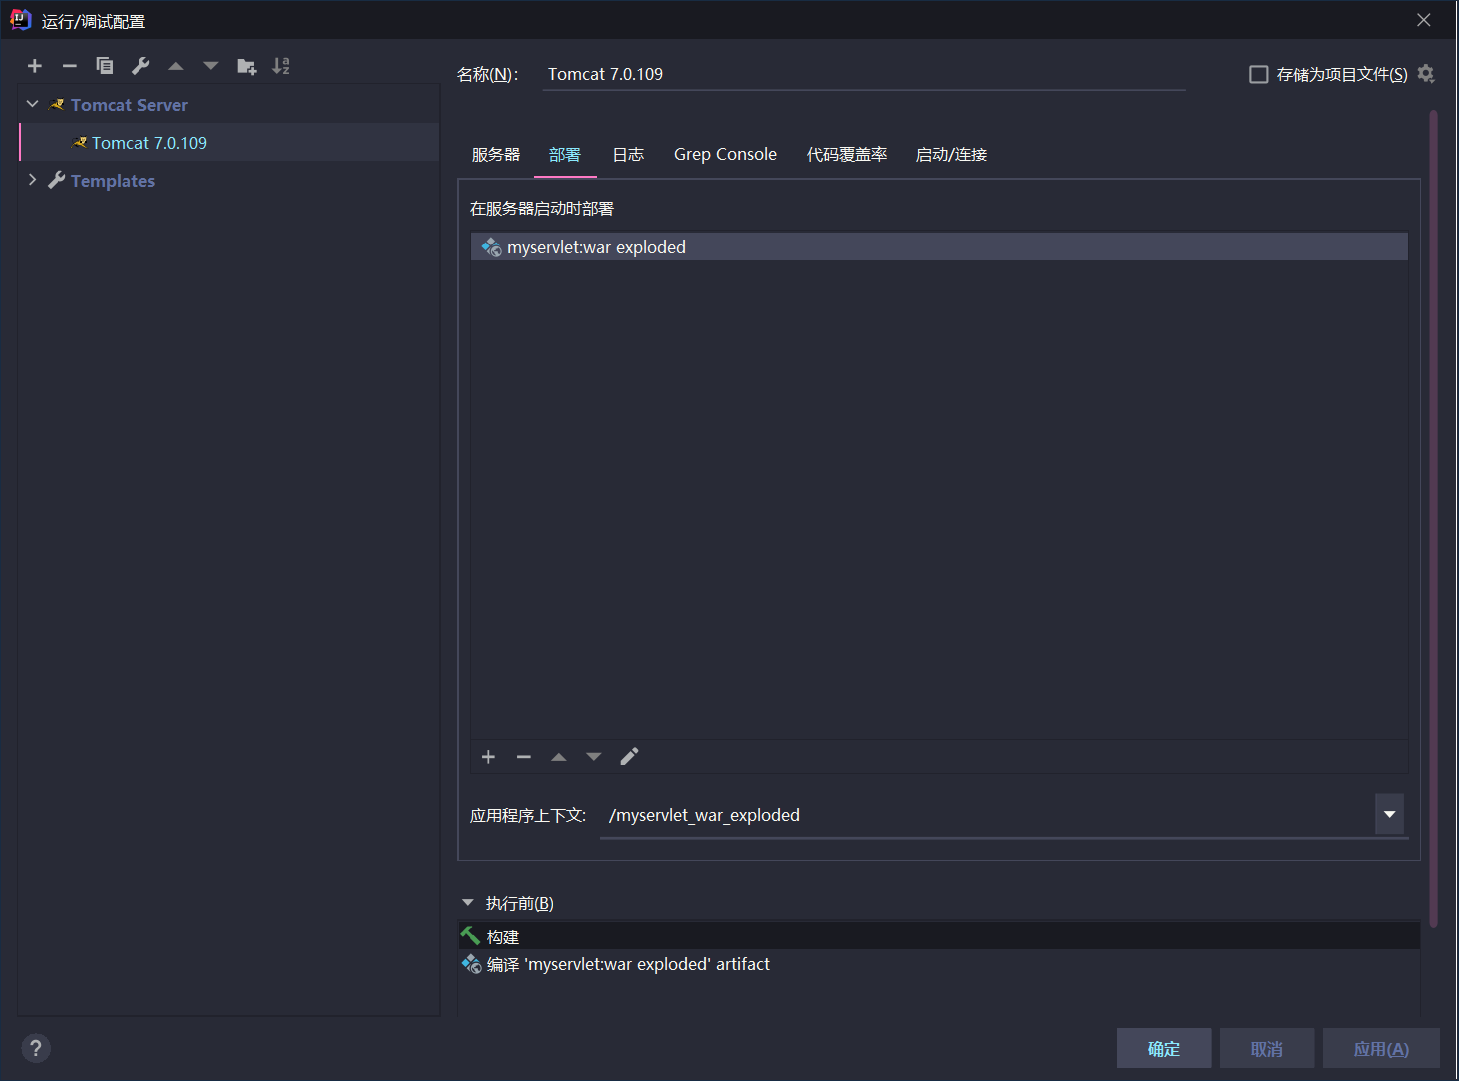The image size is (1459, 1081).
Task: Add a deployment artifact with plus icon
Action: tap(488, 757)
